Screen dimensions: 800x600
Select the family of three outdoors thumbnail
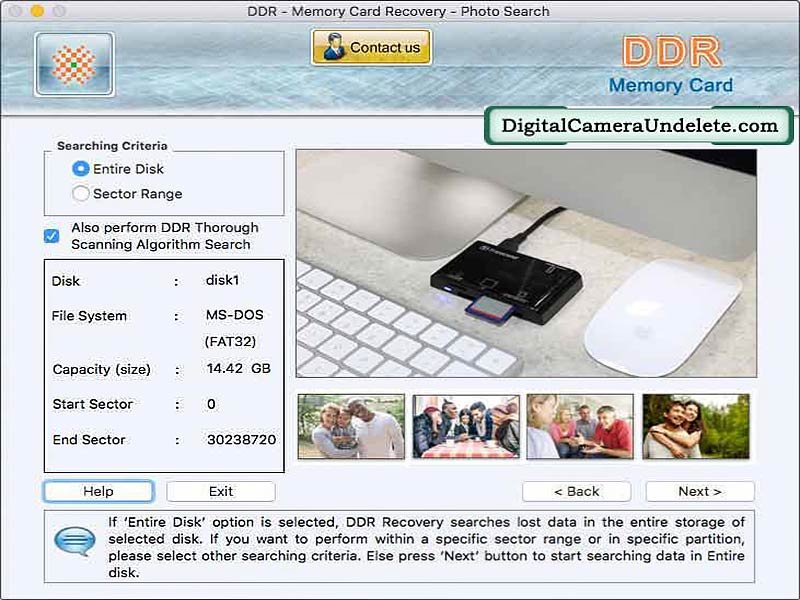point(351,427)
